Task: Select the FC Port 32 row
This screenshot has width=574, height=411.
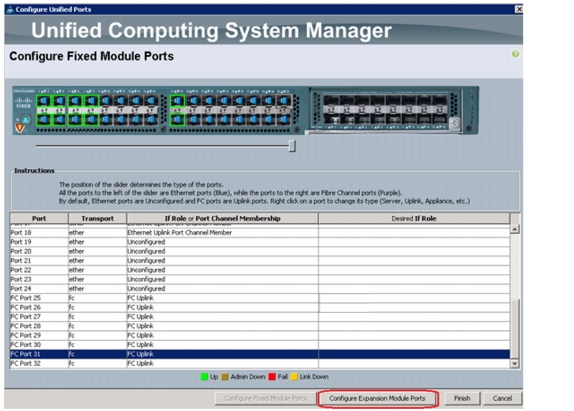Action: 260,363
